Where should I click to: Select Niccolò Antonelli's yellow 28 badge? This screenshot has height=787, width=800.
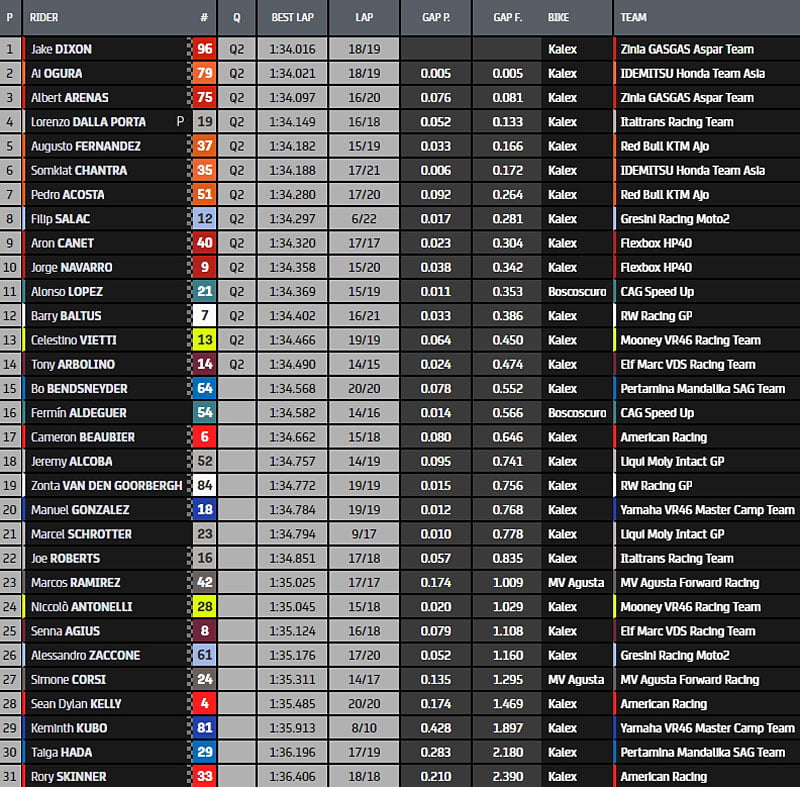(x=204, y=607)
